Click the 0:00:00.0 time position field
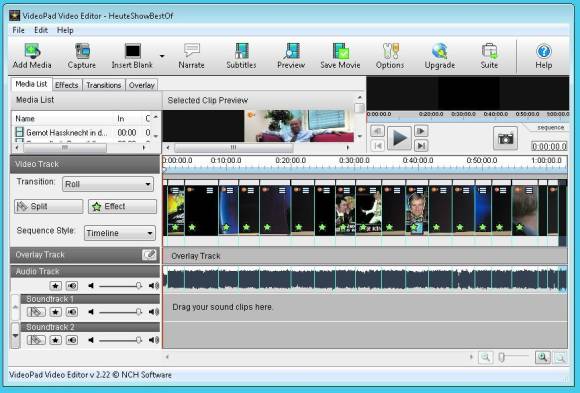Screen dimensions: 580x393 click(549, 147)
